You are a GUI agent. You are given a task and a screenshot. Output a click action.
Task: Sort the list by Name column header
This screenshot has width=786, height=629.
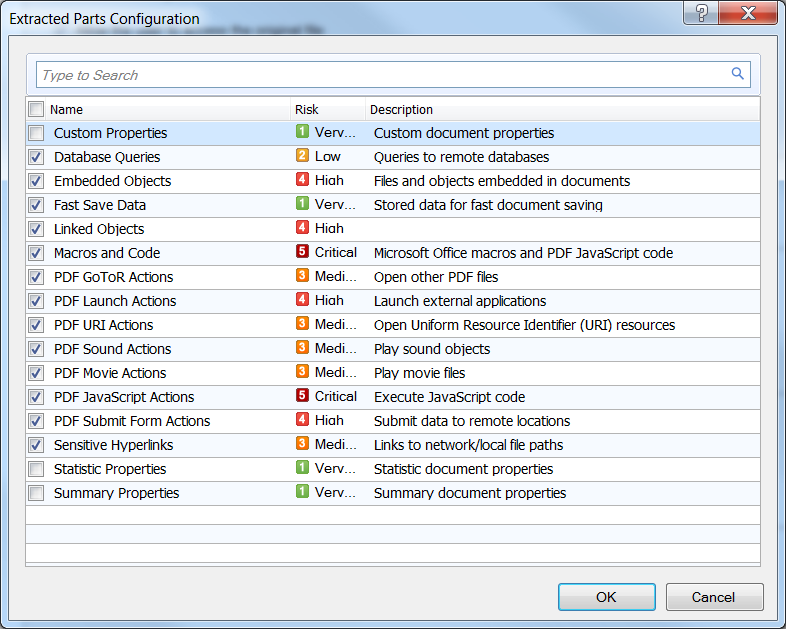pyautogui.click(x=160, y=109)
